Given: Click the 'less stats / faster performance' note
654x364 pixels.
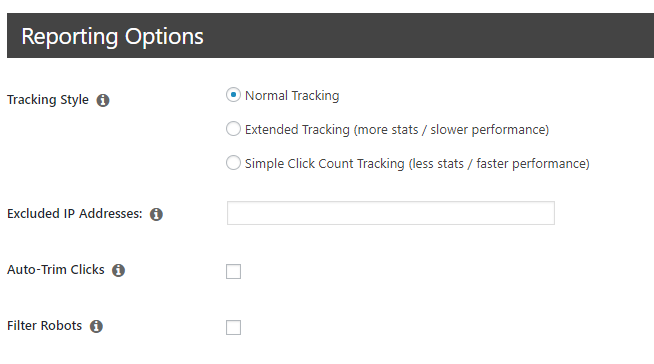Looking at the screenshot, I should (x=499, y=163).
